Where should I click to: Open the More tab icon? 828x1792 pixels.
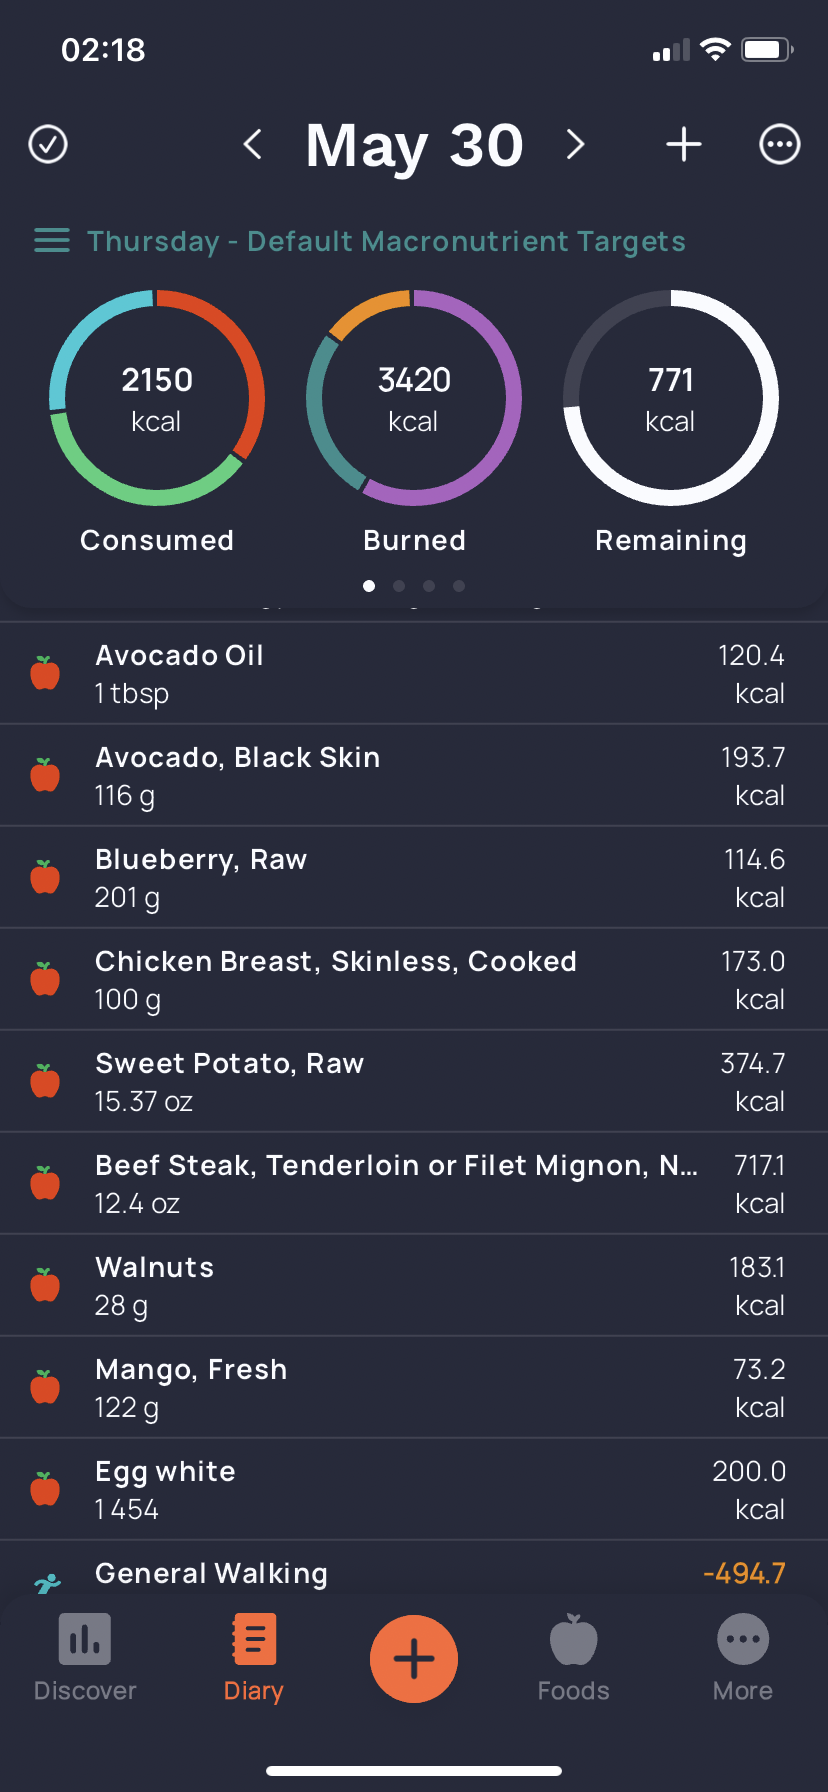coord(743,1640)
